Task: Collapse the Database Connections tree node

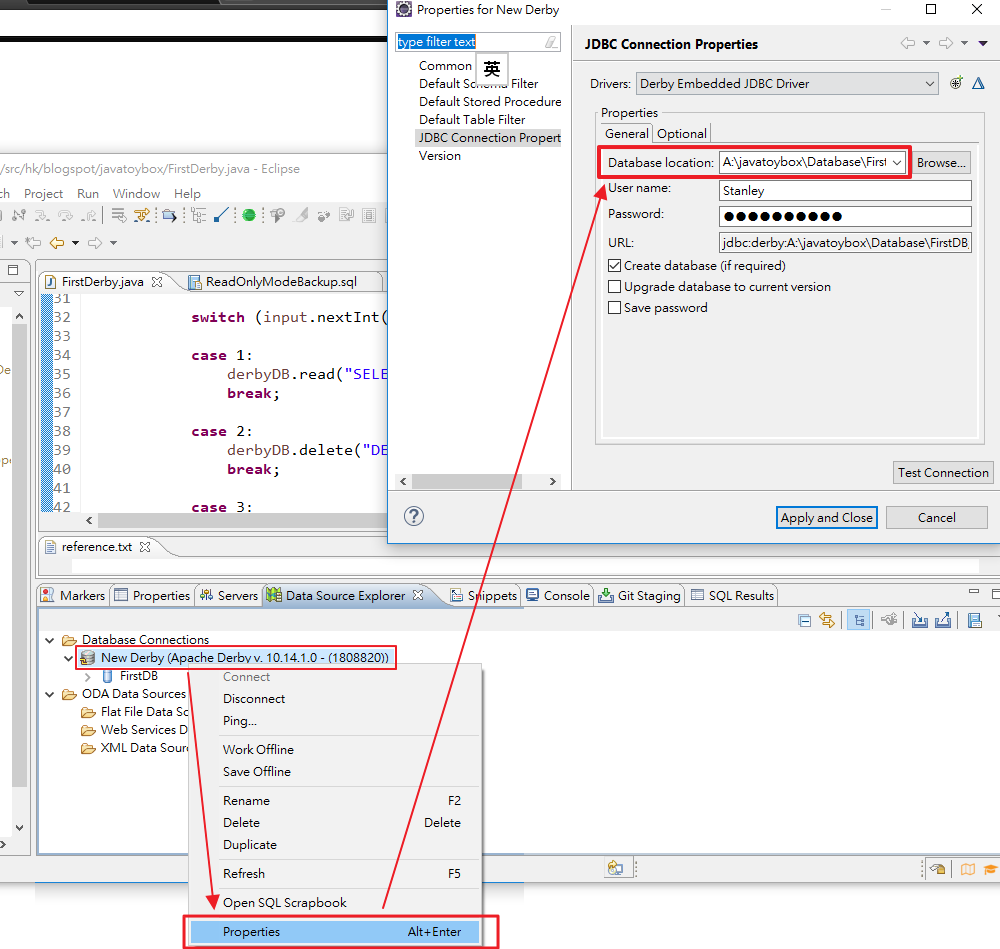Action: click(49, 640)
